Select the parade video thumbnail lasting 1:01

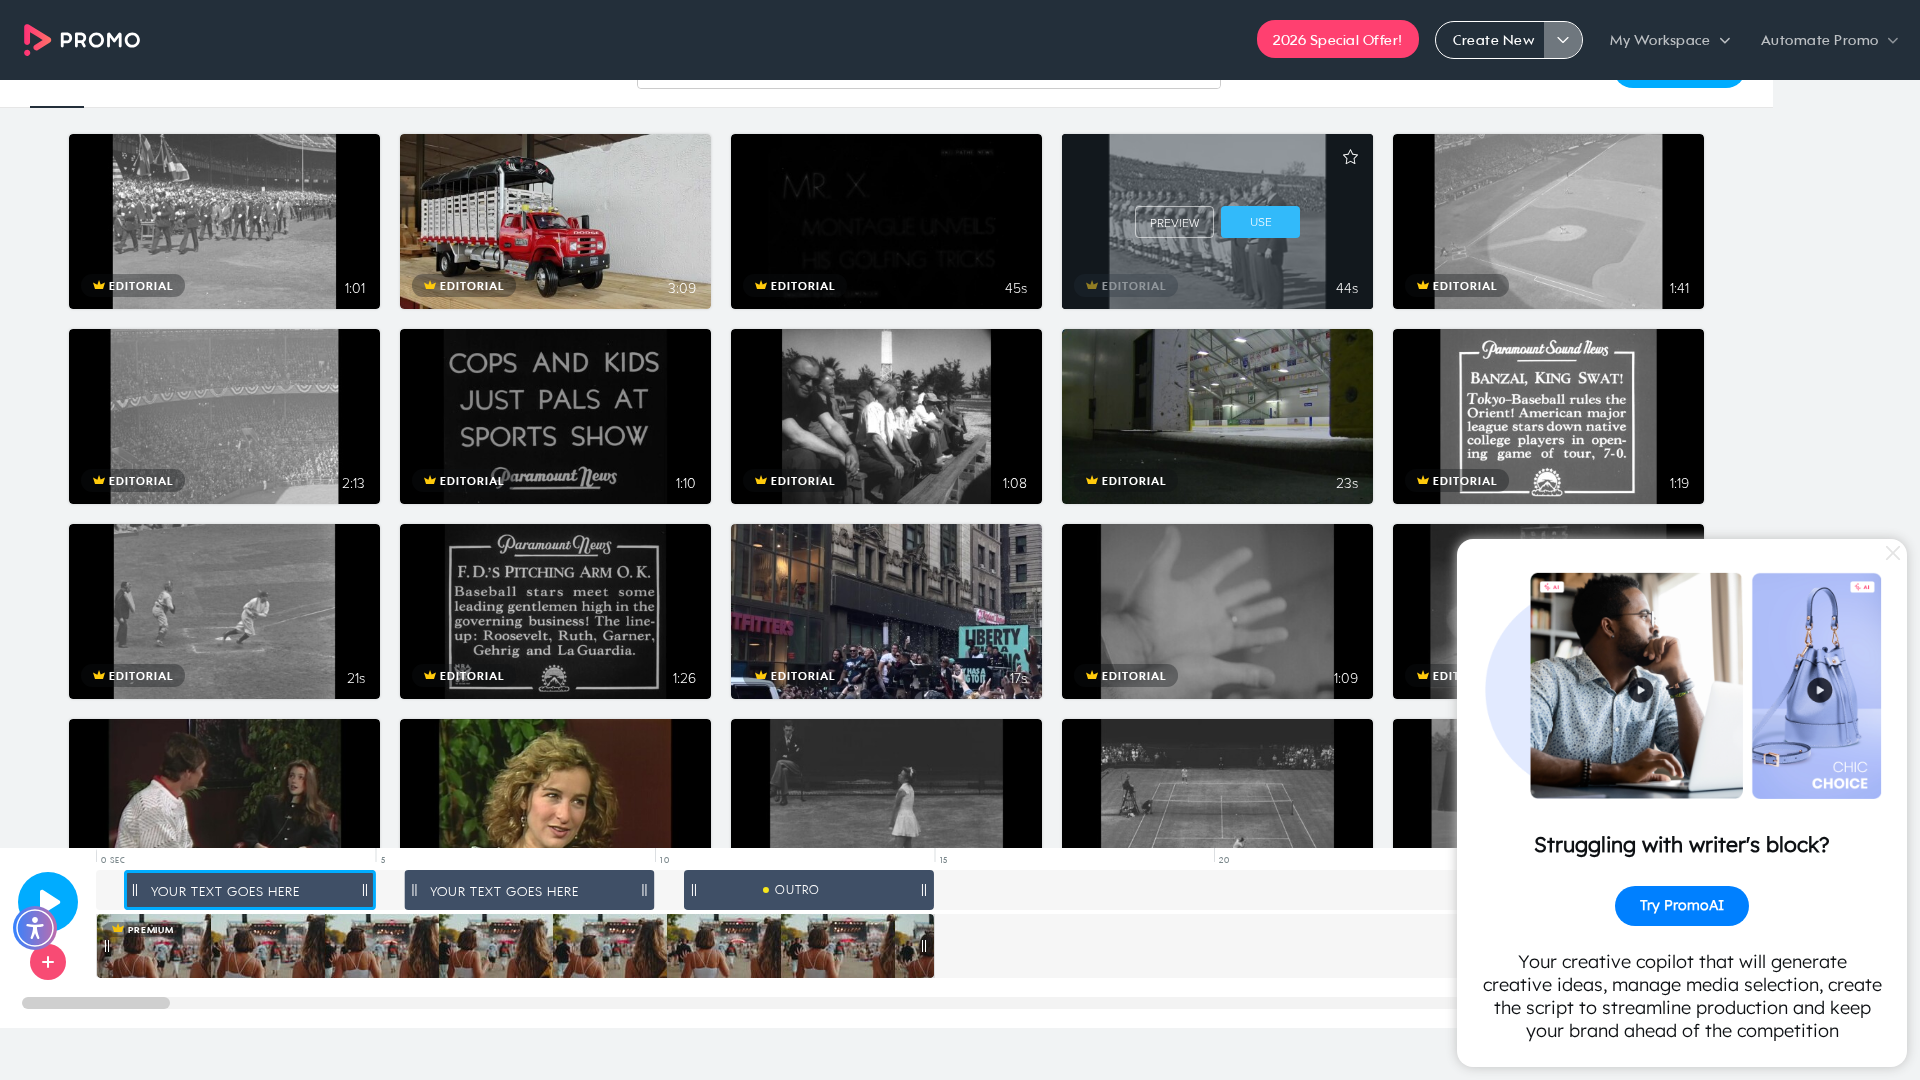pyautogui.click(x=224, y=221)
